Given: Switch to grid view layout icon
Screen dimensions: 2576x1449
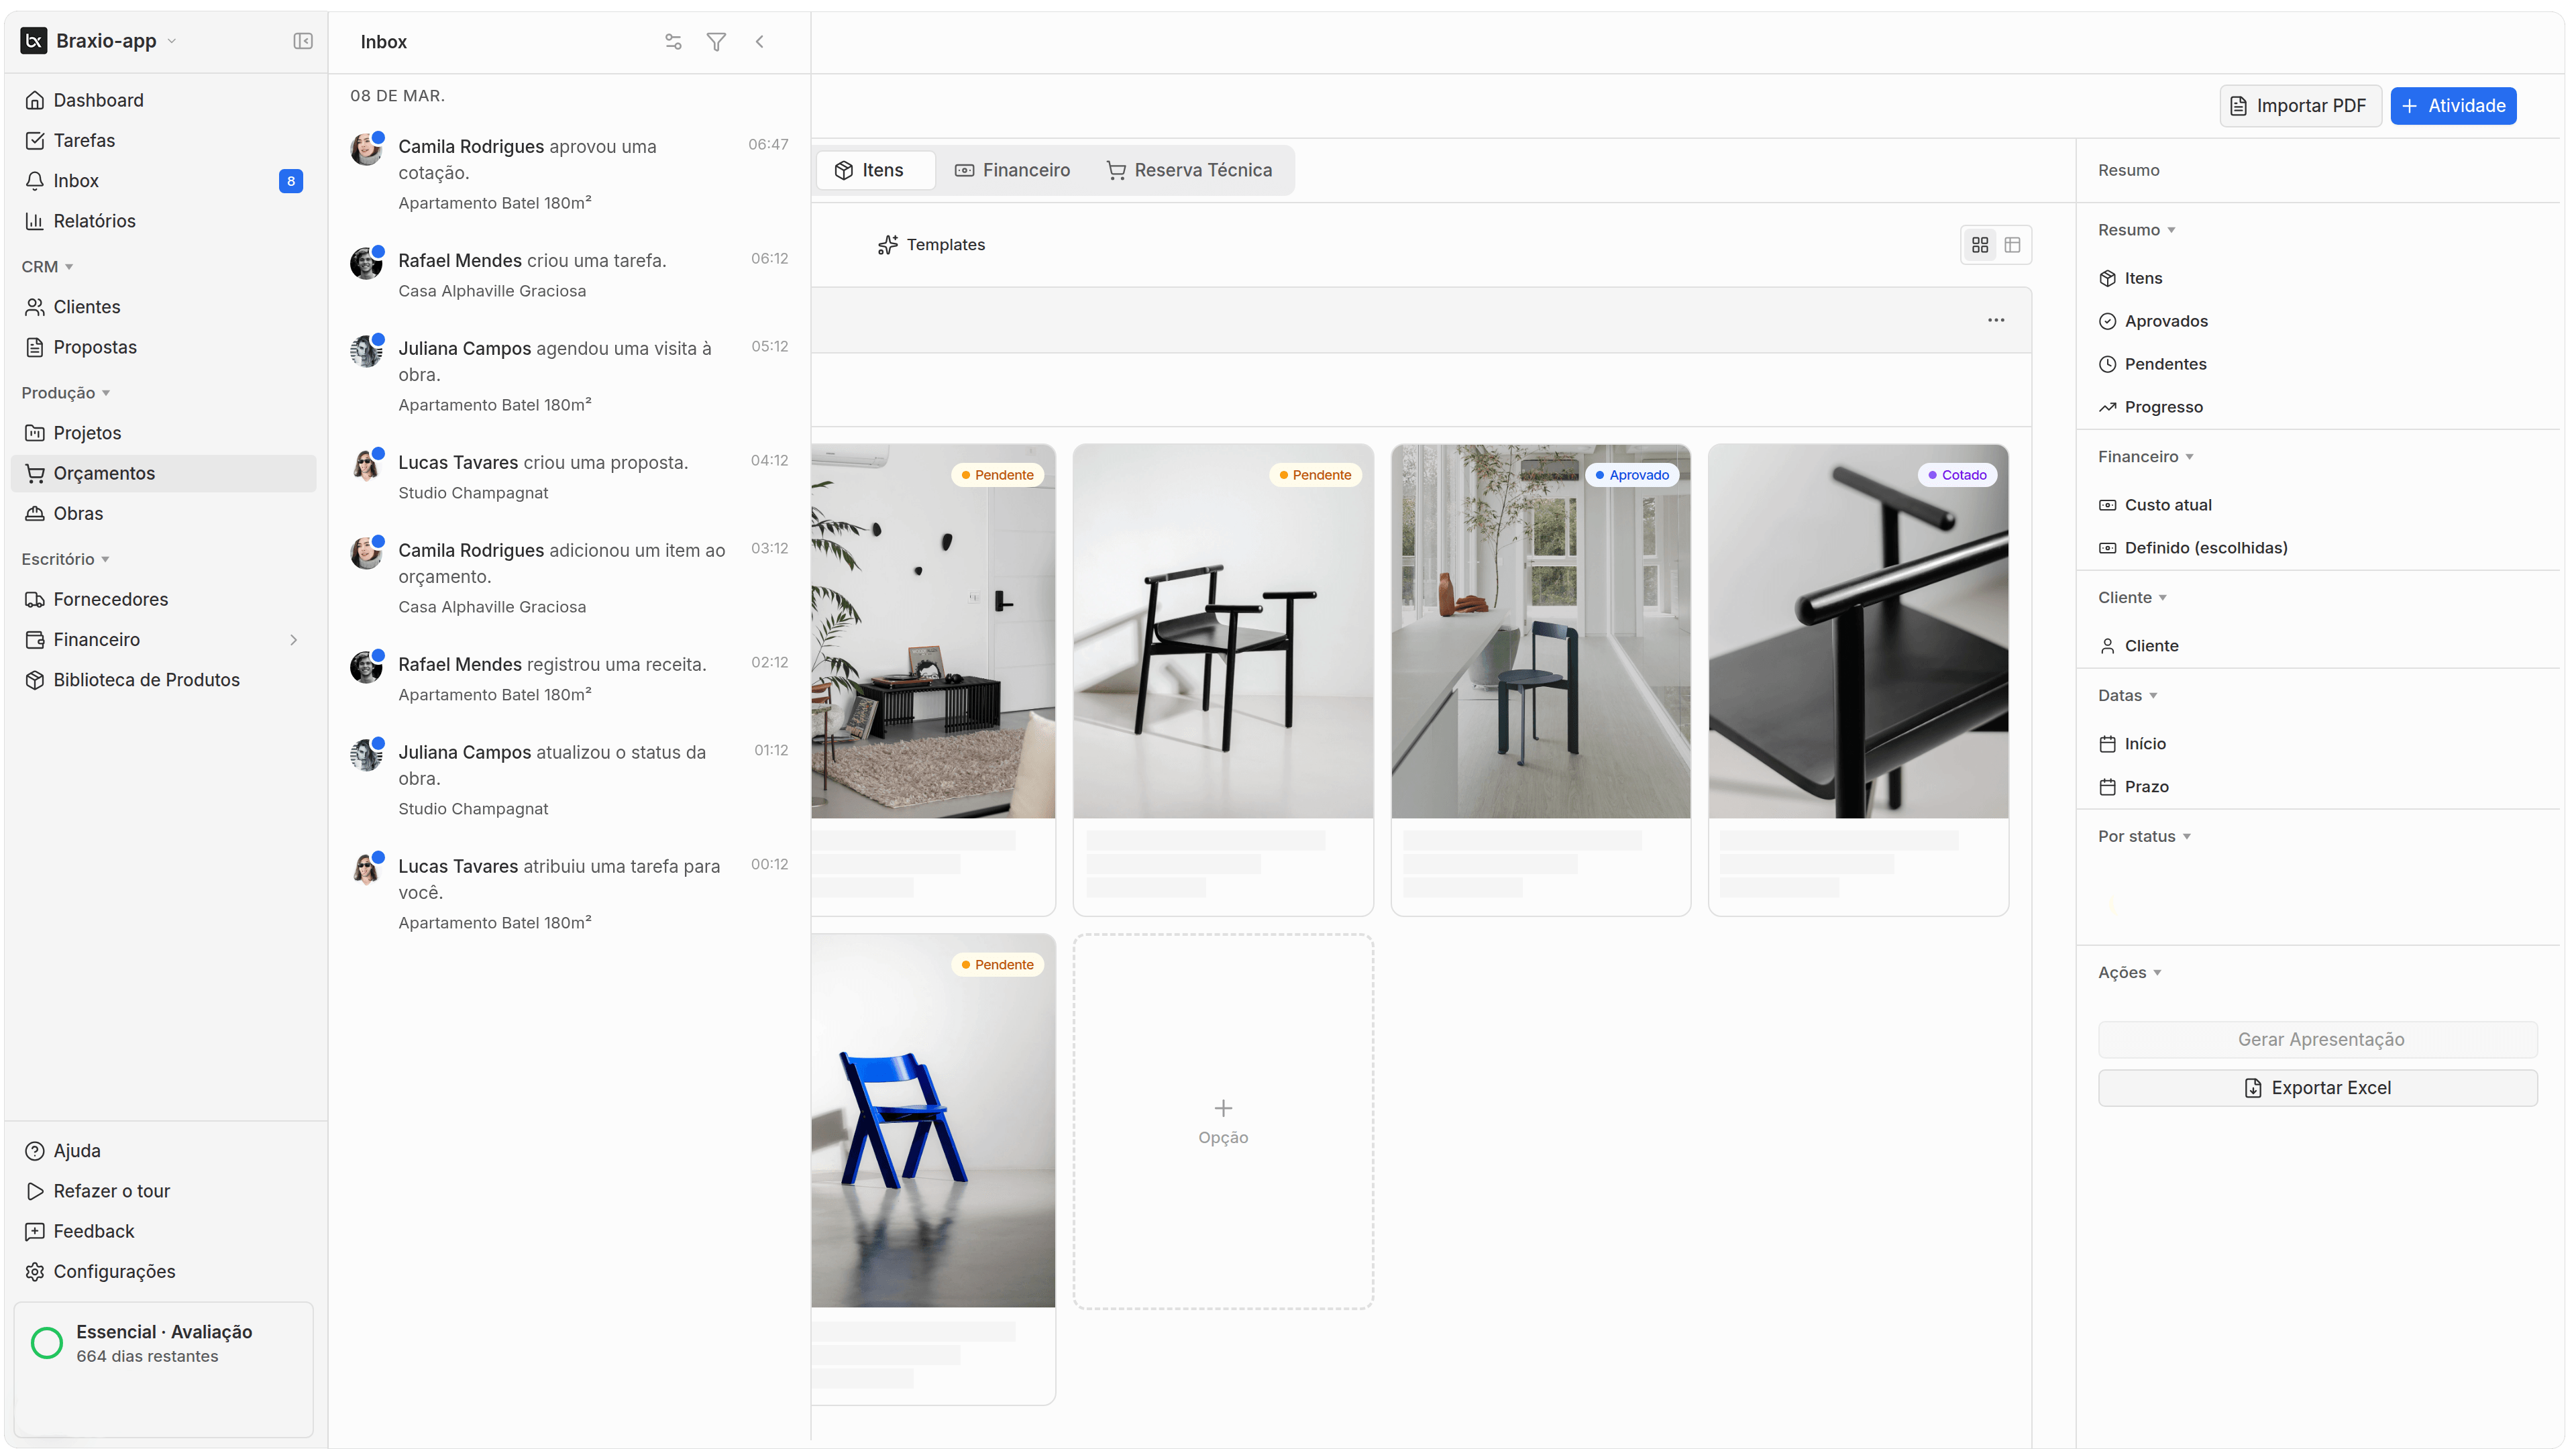Looking at the screenshot, I should 1980,245.
